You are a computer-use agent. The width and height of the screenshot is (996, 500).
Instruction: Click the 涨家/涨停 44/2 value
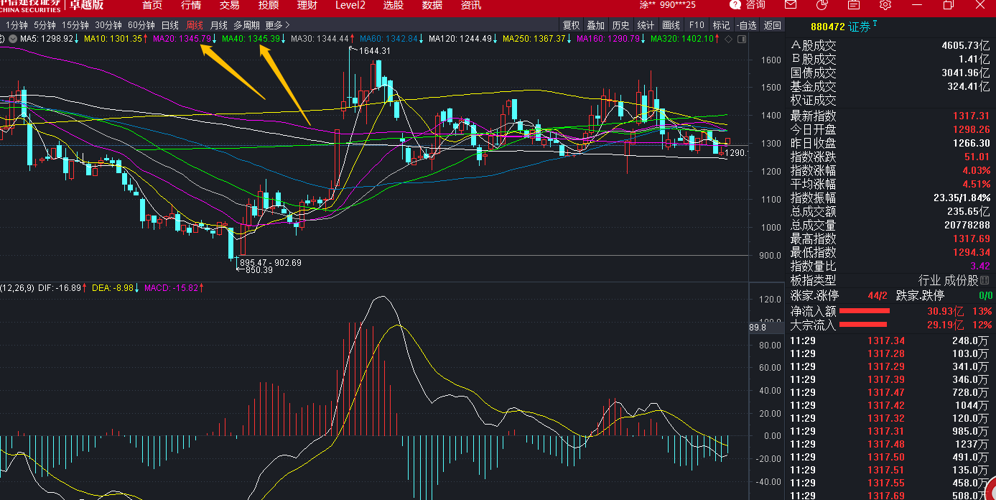877,295
